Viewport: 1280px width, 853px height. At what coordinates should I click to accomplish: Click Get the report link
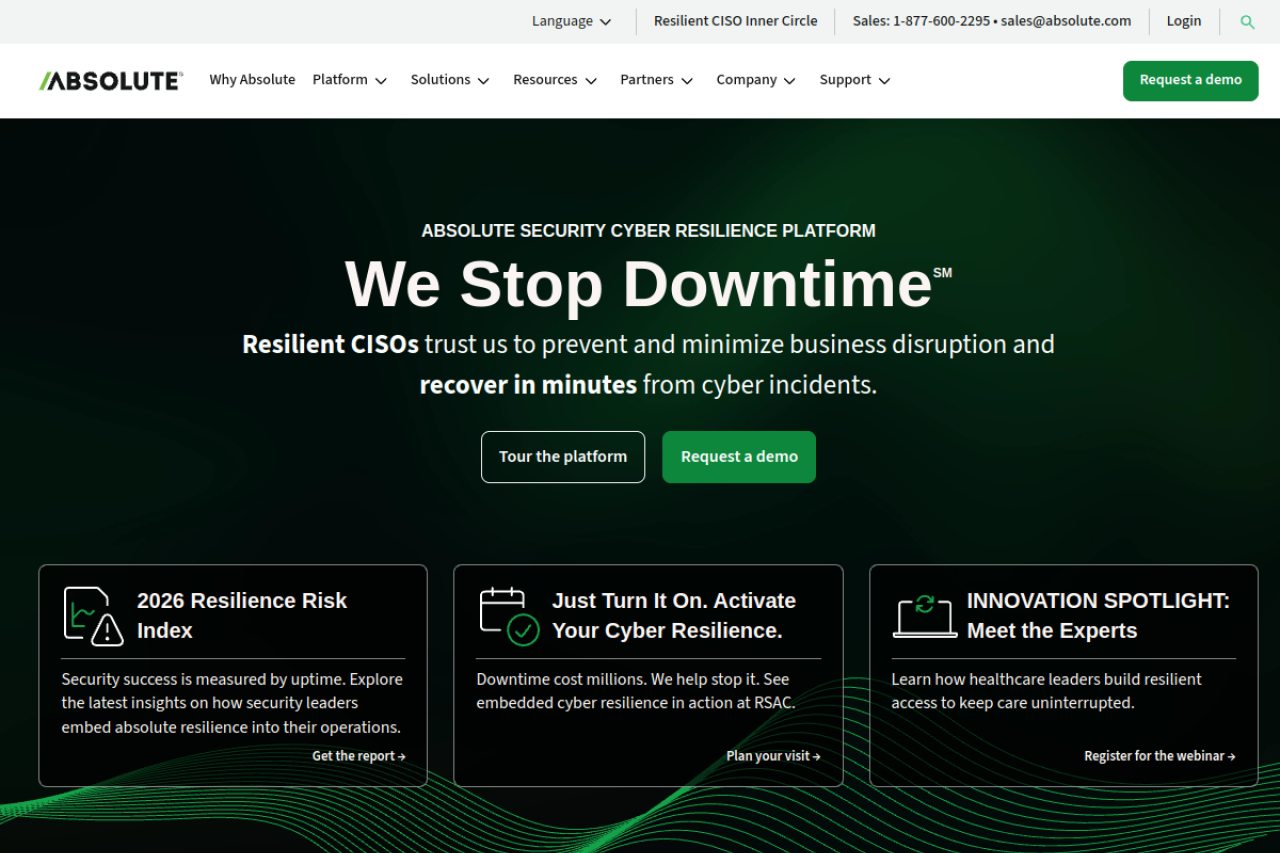click(x=358, y=756)
